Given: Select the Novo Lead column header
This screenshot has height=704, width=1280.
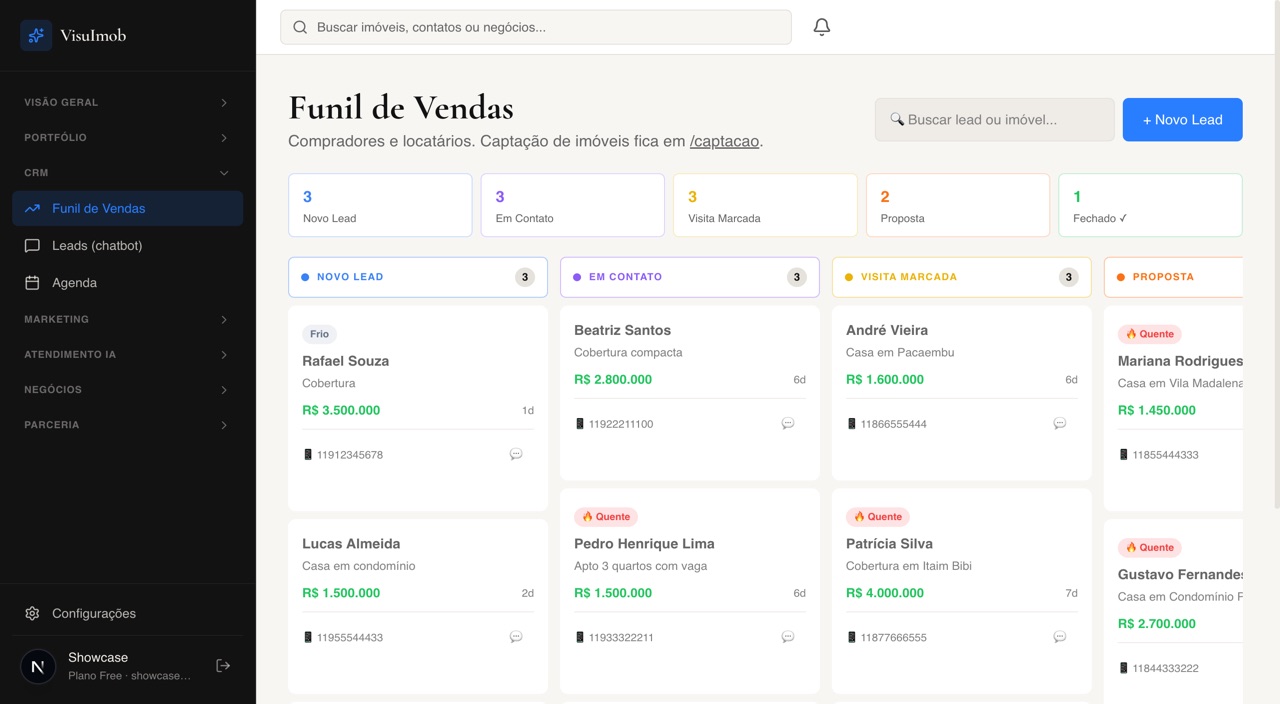Looking at the screenshot, I should pyautogui.click(x=418, y=277).
